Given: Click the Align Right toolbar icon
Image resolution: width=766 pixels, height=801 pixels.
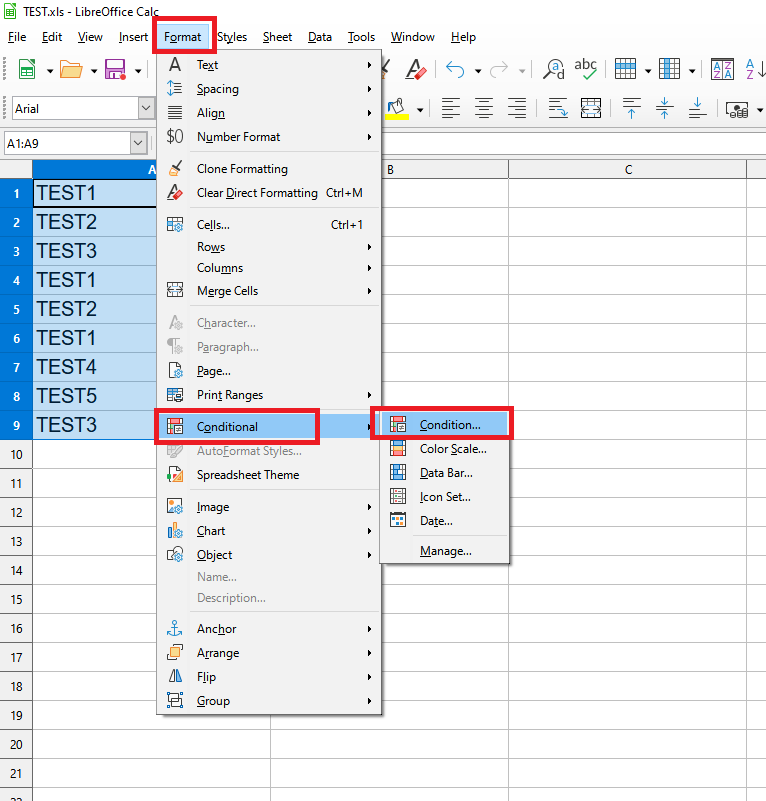Looking at the screenshot, I should coord(517,108).
